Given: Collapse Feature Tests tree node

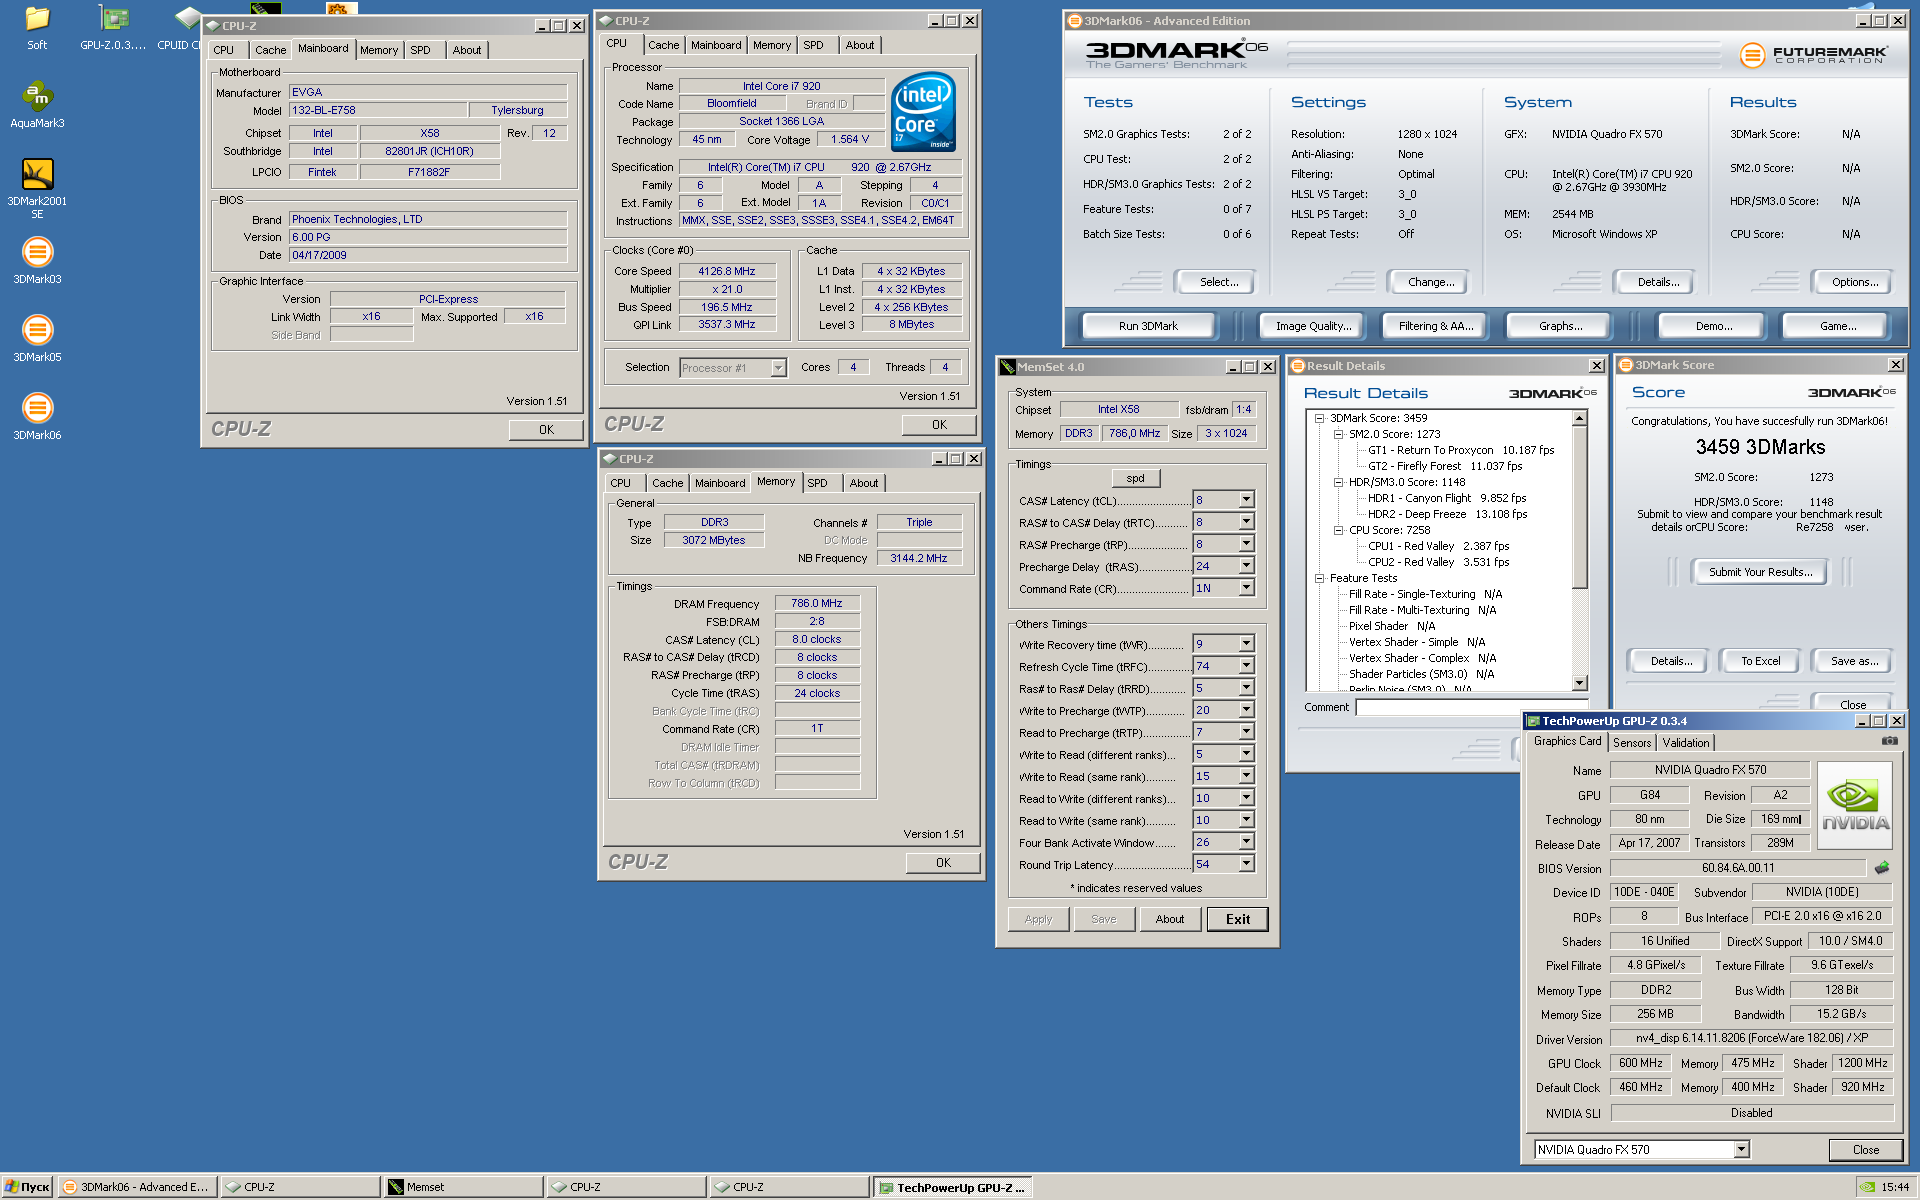Looking at the screenshot, I should pos(1319,578).
